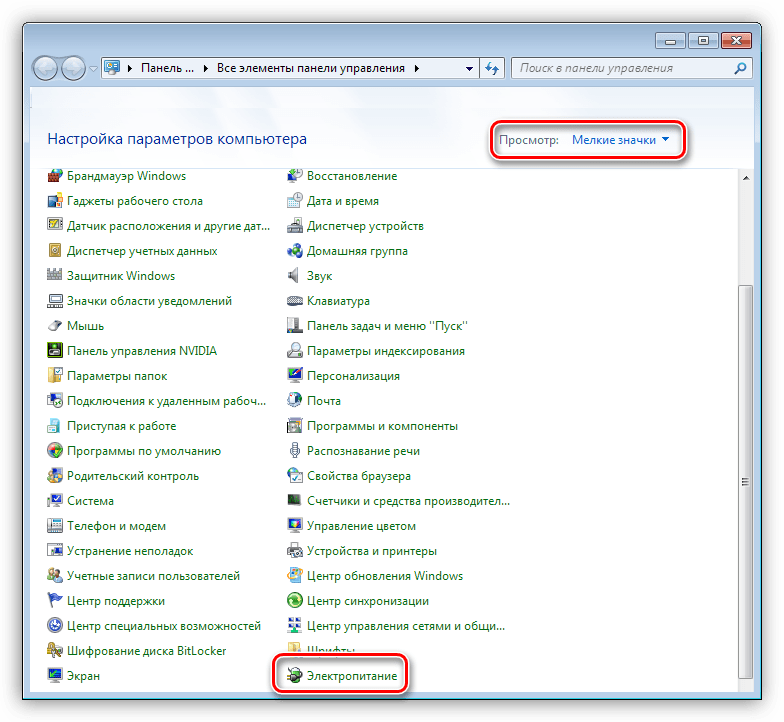Open the Приступая к работе link
The image size is (784, 722).
point(122,426)
